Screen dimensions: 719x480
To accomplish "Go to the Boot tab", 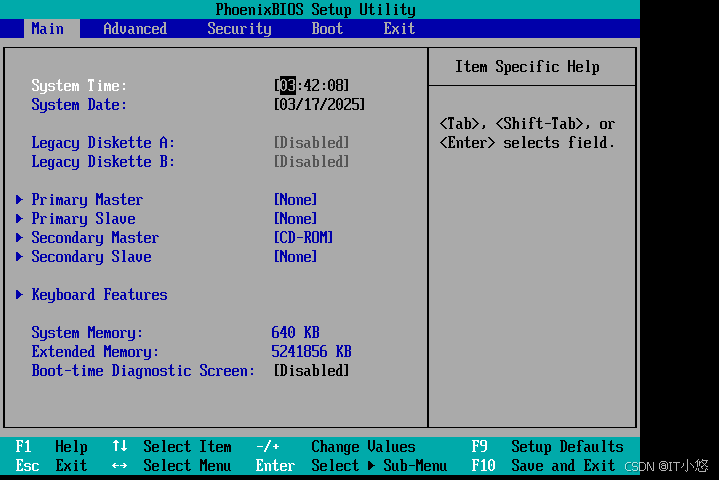I will 327,28.
